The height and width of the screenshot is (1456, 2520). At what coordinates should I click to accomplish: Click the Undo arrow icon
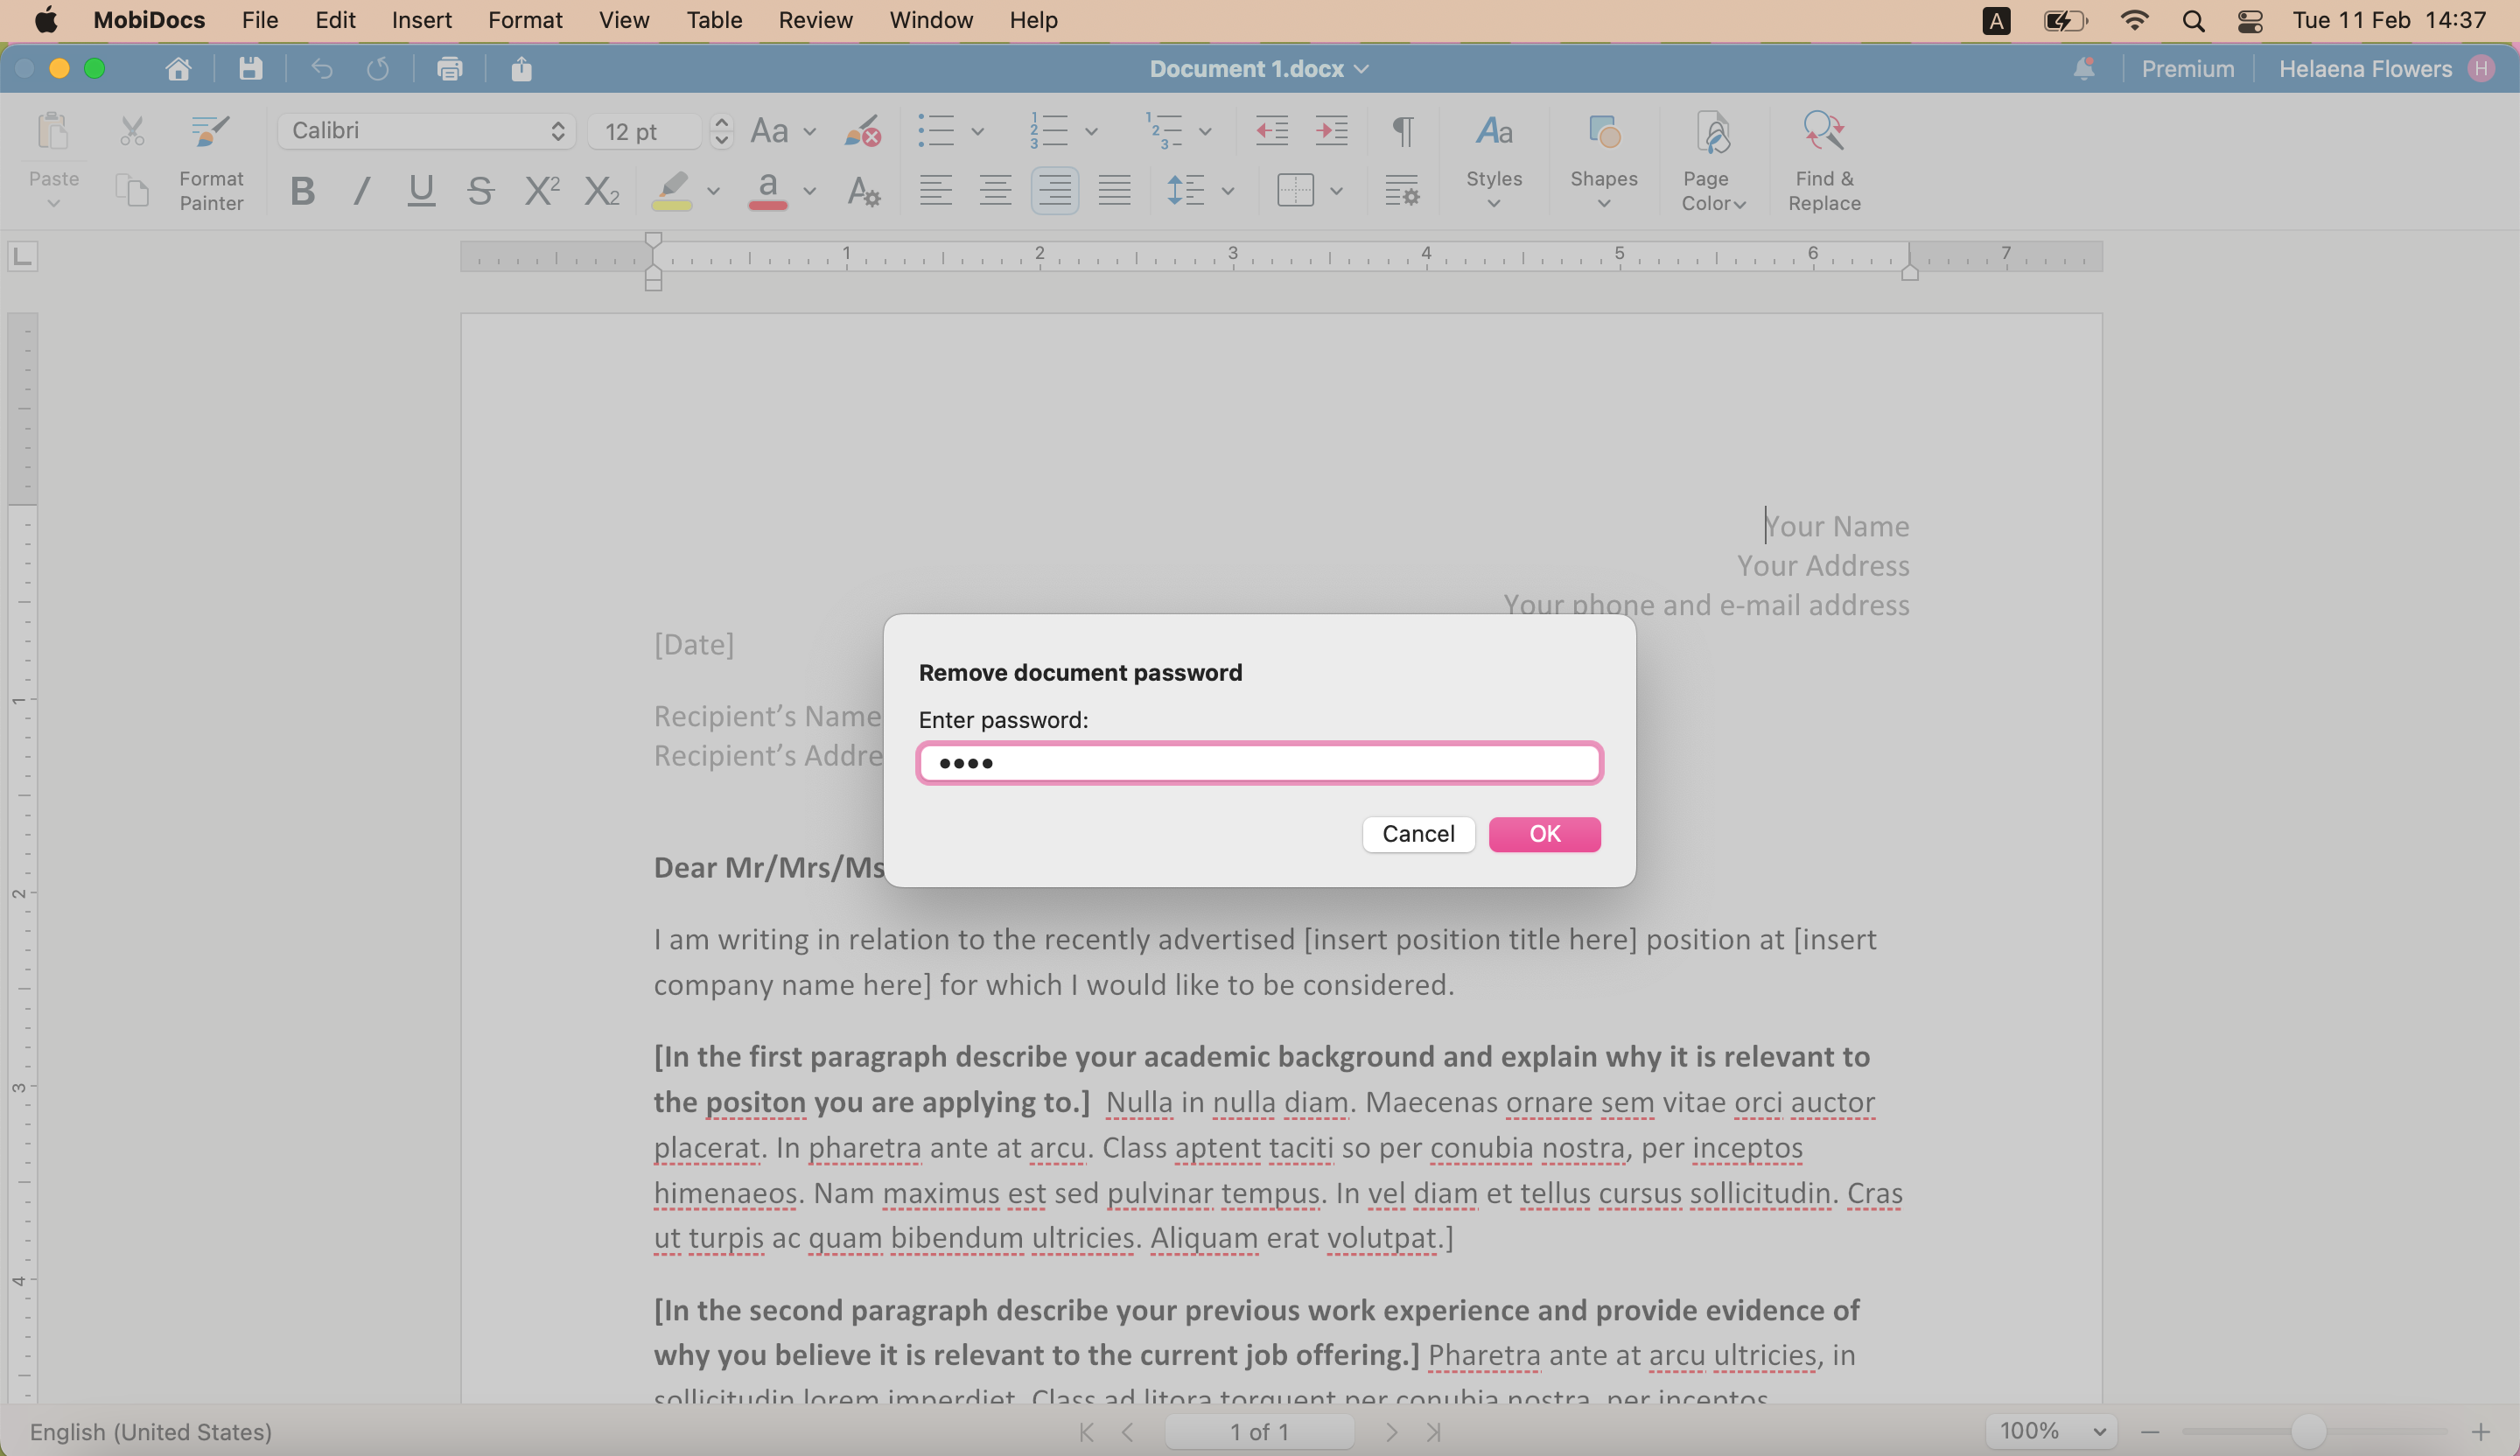coord(321,69)
